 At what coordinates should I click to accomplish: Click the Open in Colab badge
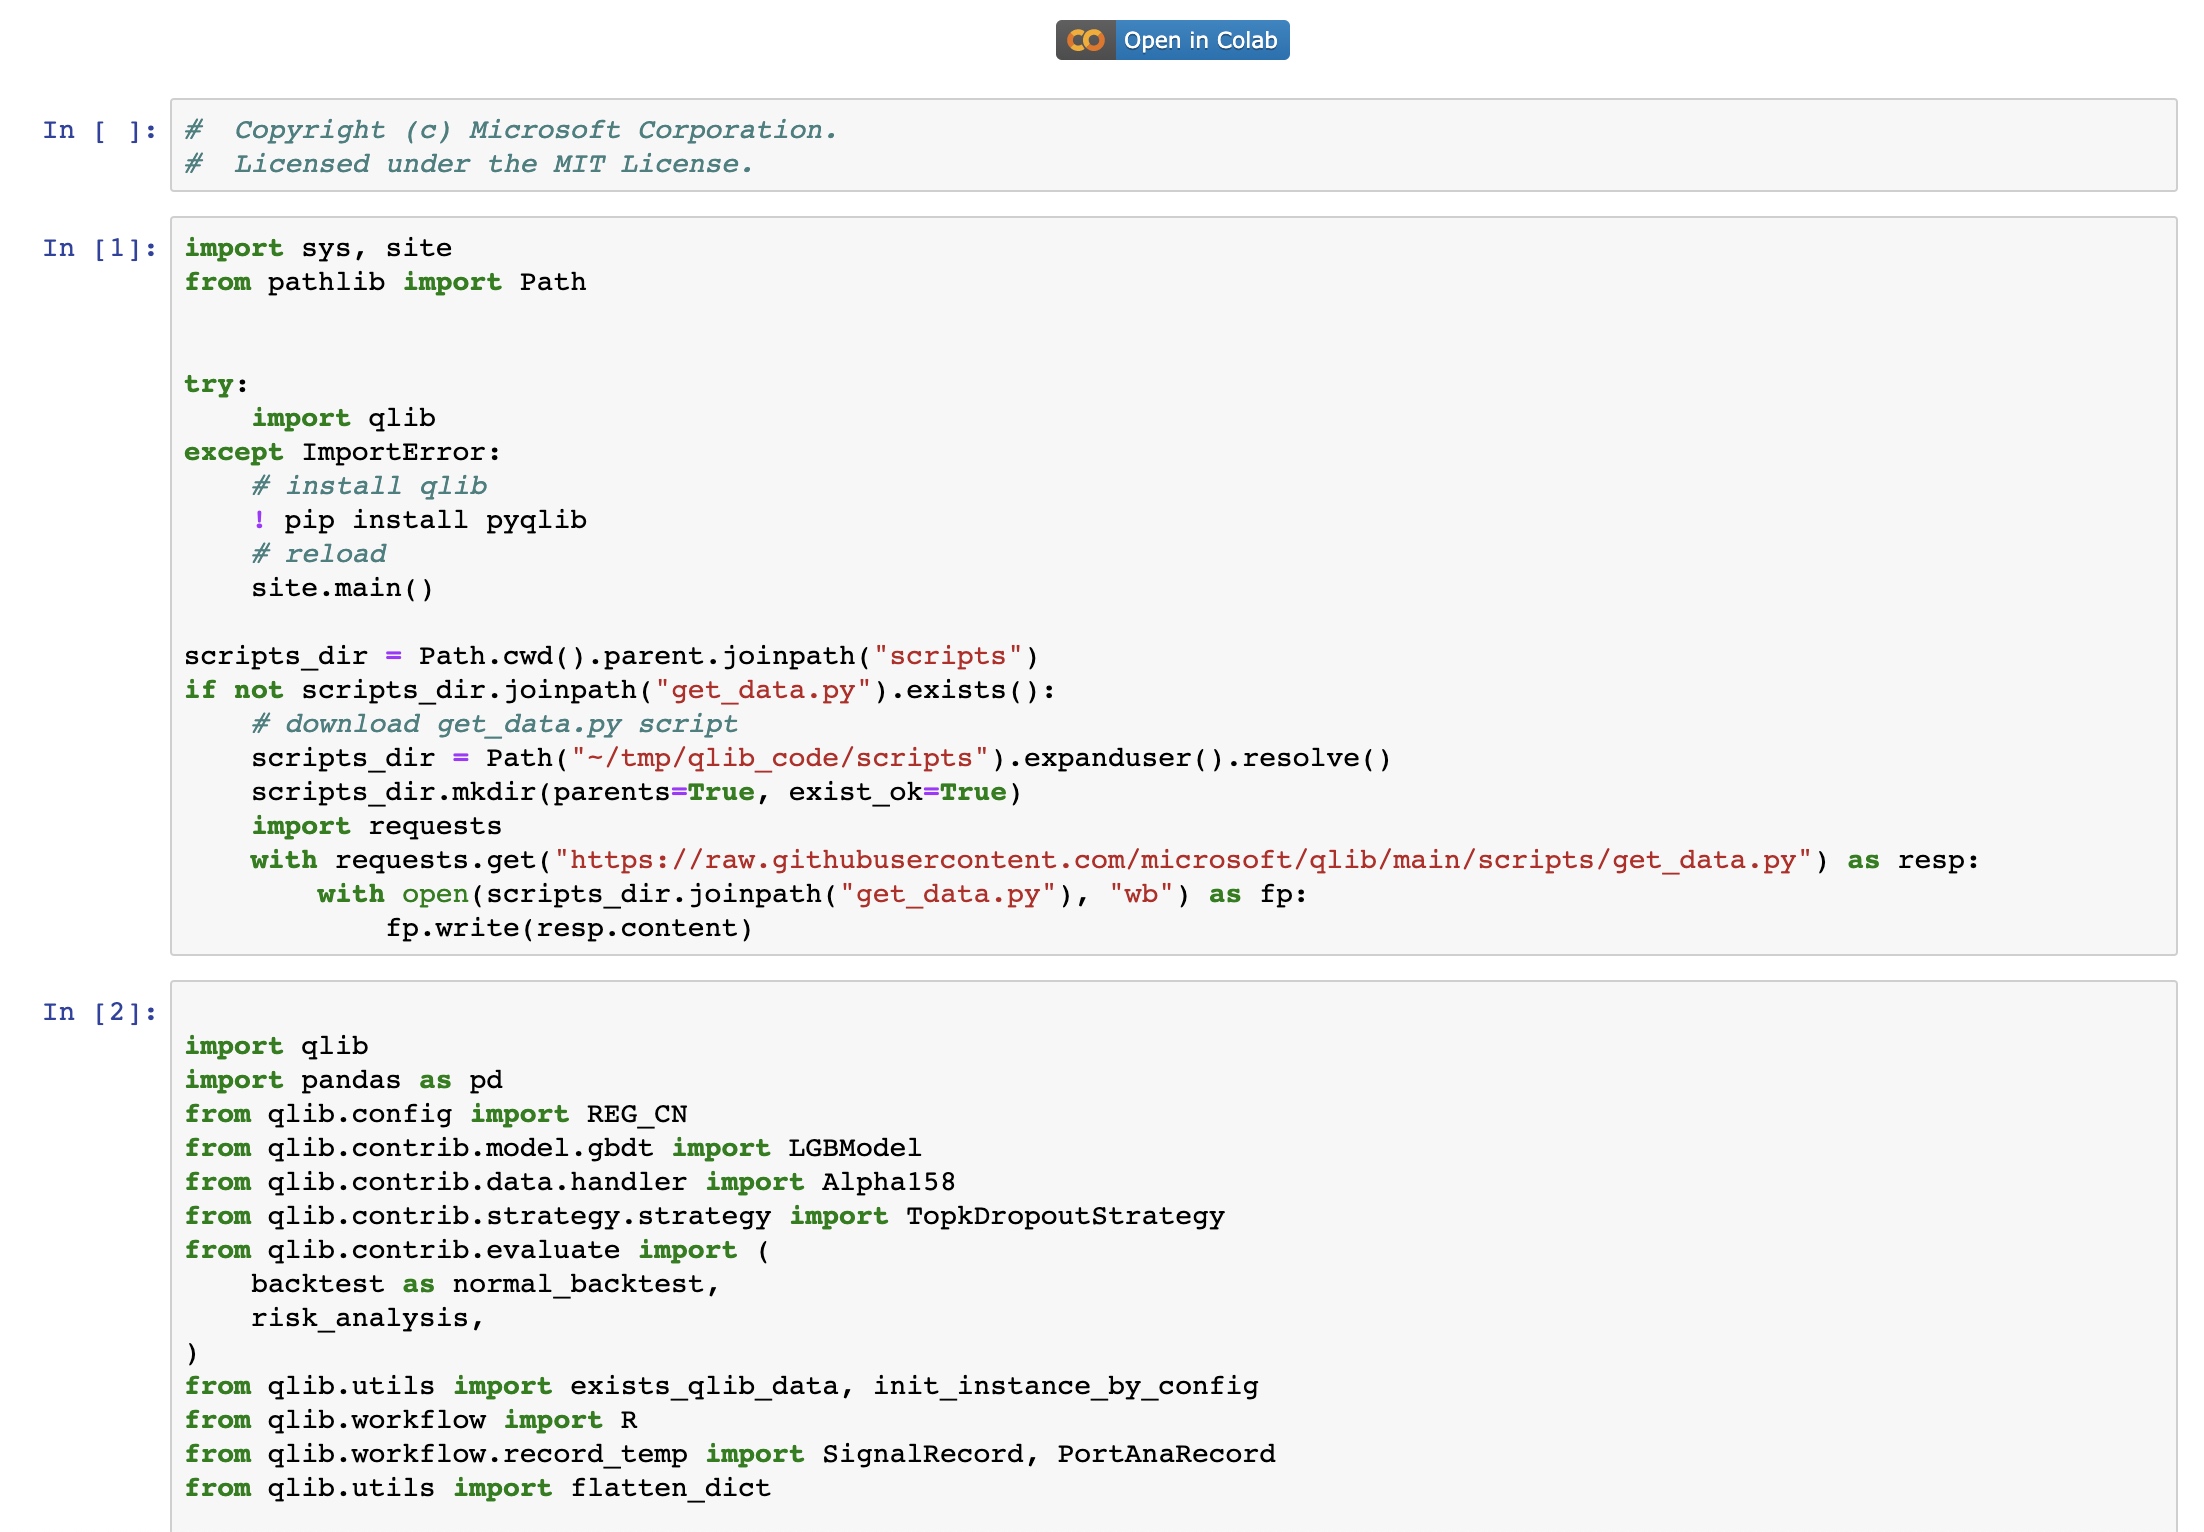(1172, 40)
